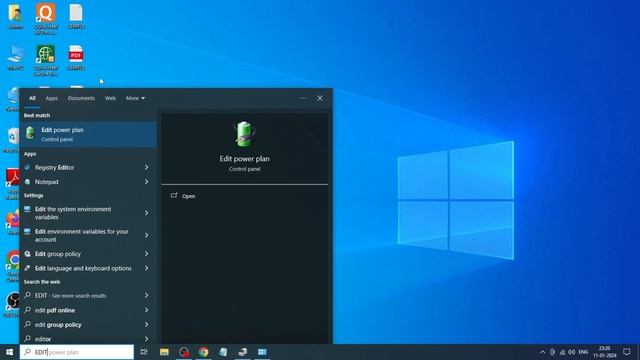
Task: Click the volume speaker tray icon
Action: pyautogui.click(x=571, y=352)
